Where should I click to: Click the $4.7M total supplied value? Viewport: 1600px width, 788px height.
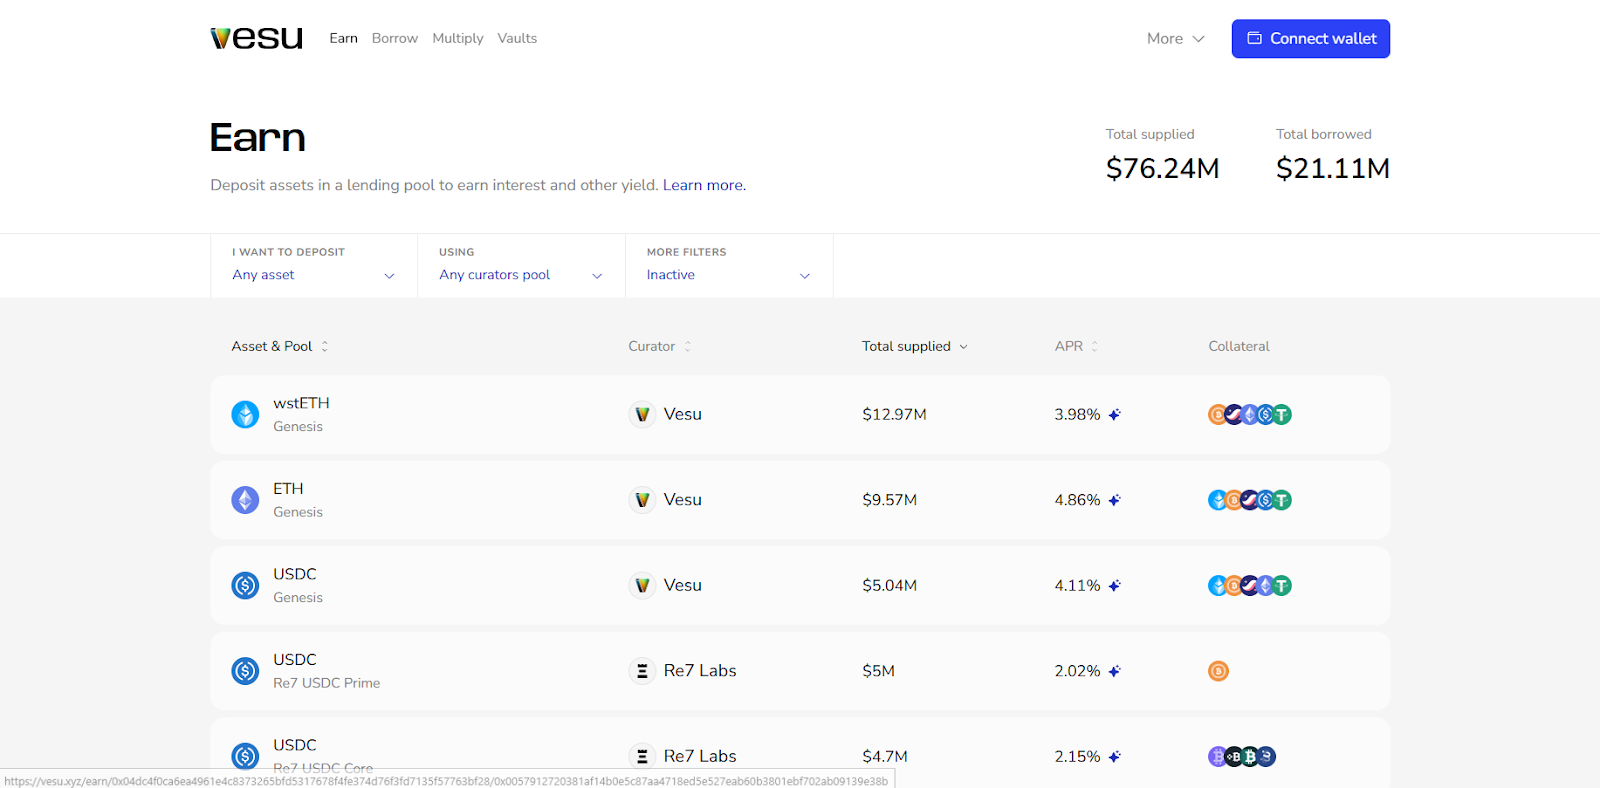click(885, 756)
